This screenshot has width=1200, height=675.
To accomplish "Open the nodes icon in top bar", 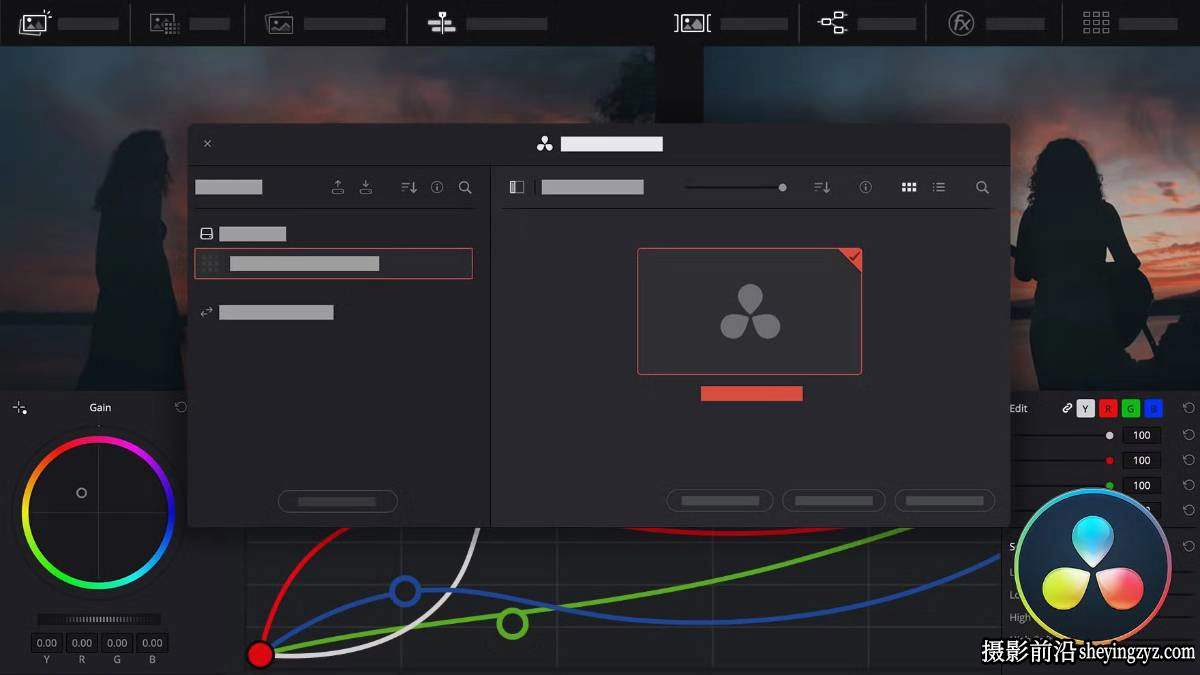I will click(832, 22).
